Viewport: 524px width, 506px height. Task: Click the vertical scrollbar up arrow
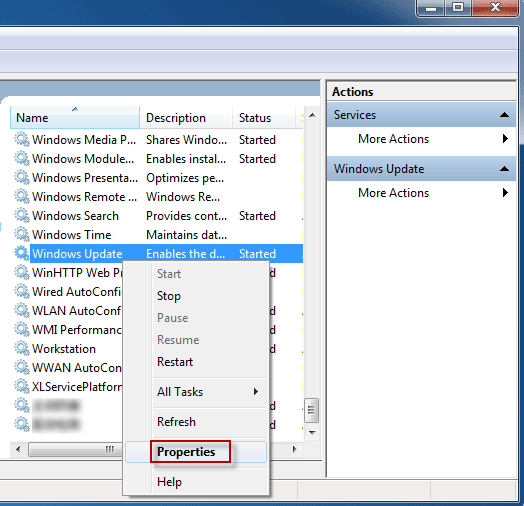coord(312,115)
